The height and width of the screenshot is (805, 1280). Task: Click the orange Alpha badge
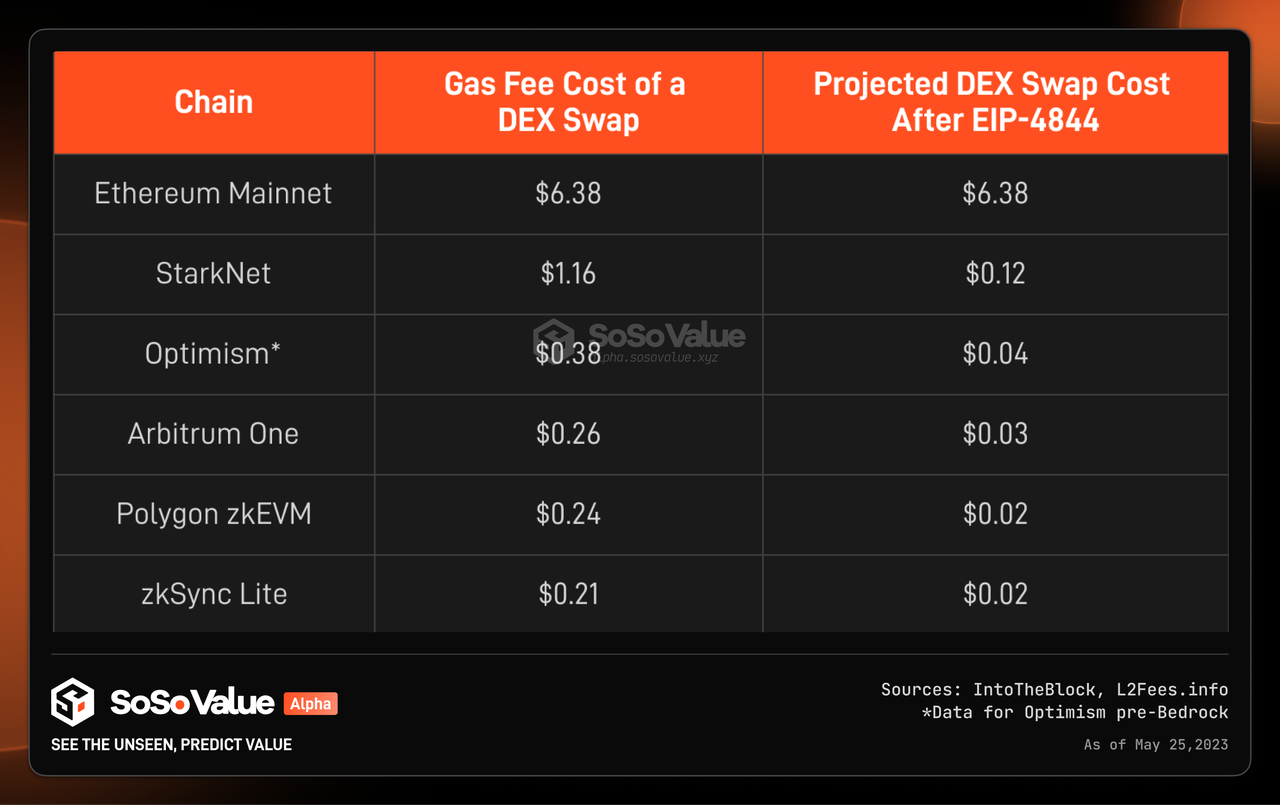tap(311, 704)
